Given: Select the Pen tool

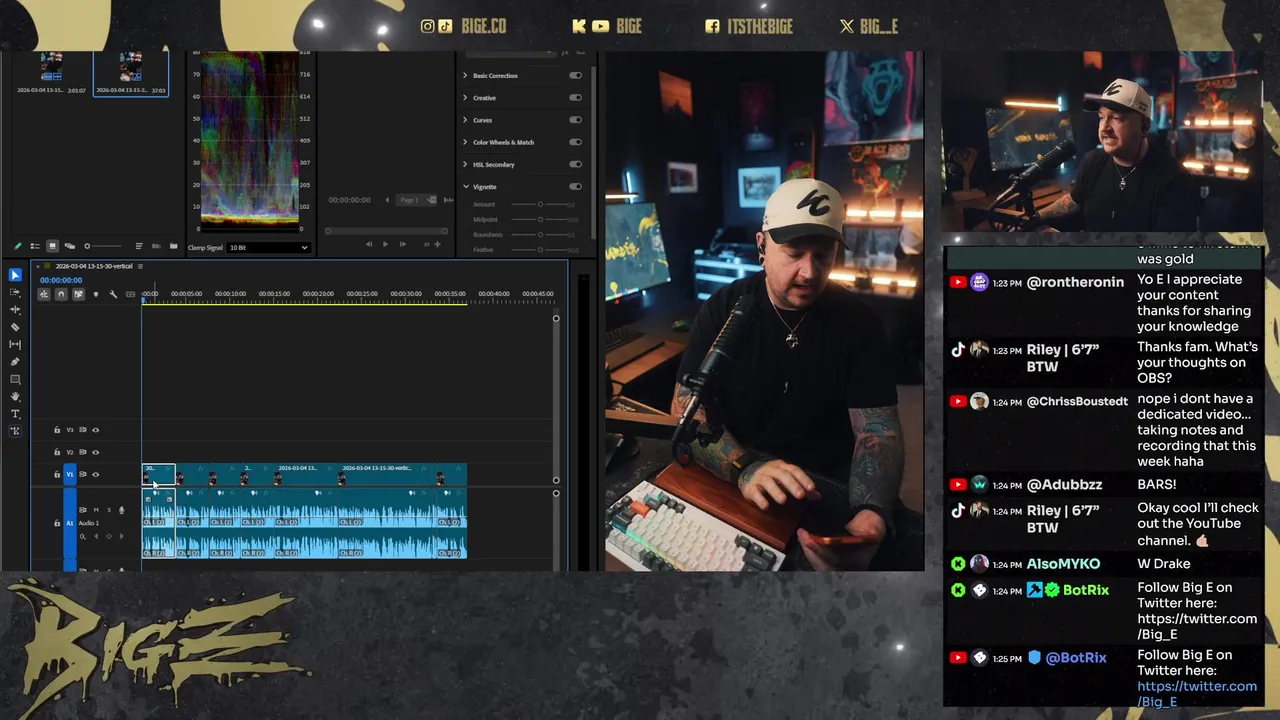Looking at the screenshot, I should click(x=15, y=362).
